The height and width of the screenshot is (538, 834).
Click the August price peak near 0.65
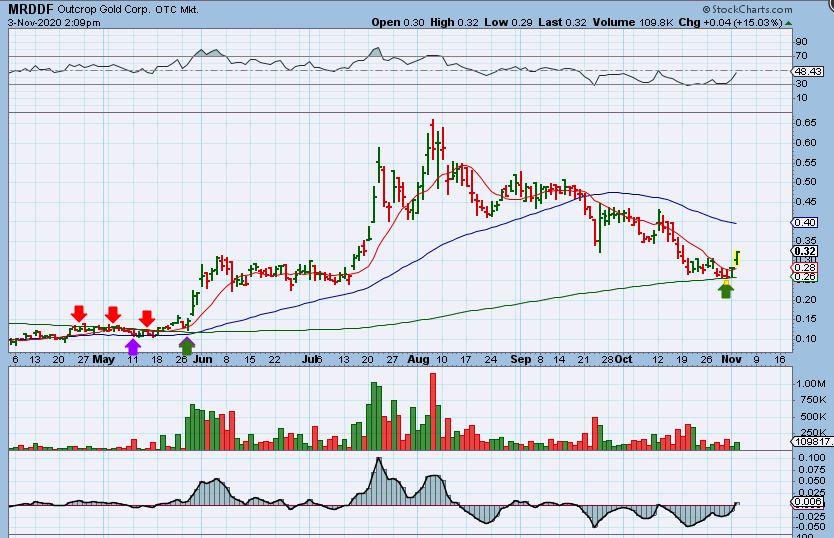tap(432, 123)
